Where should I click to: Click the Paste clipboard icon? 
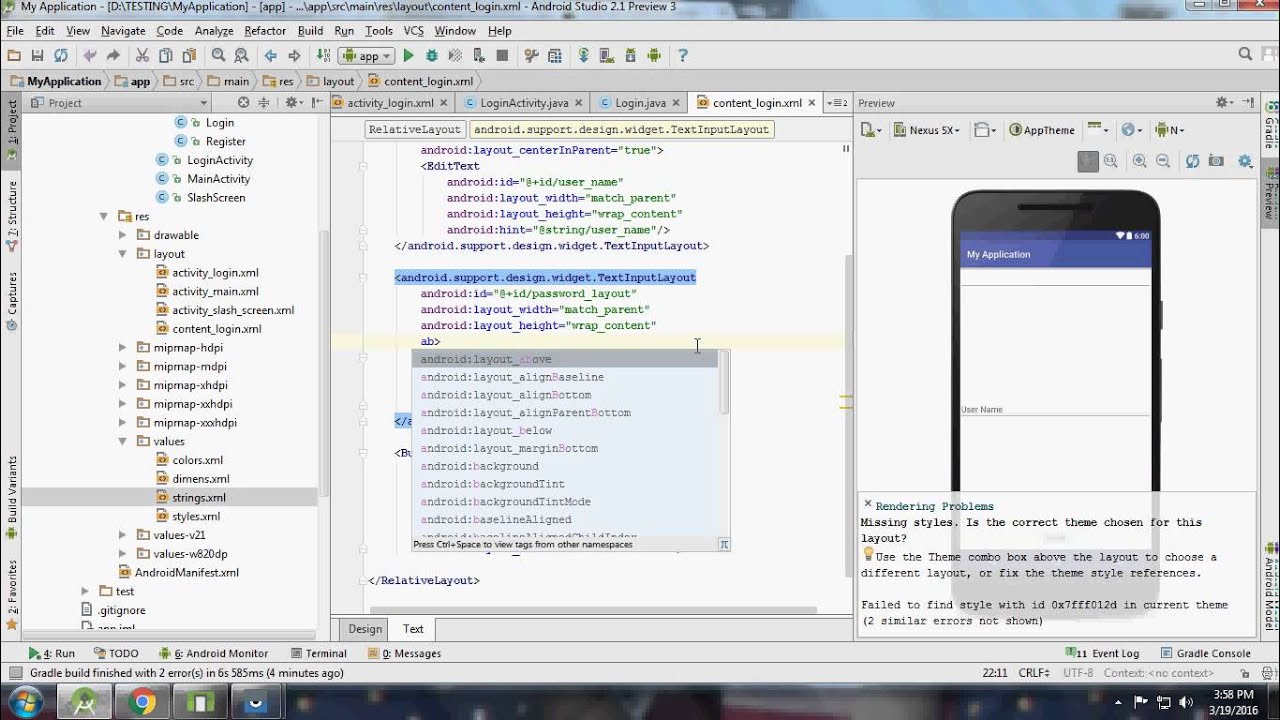pos(189,56)
